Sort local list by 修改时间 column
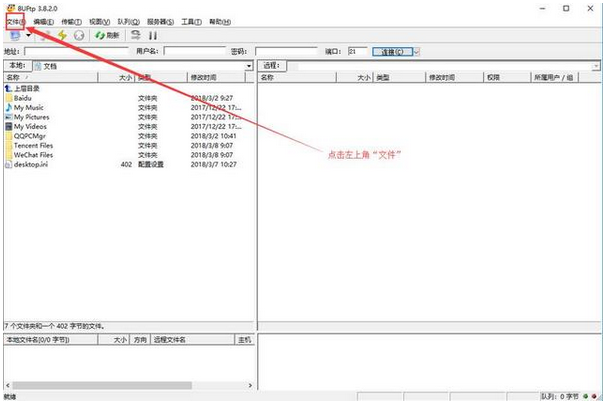 point(216,78)
